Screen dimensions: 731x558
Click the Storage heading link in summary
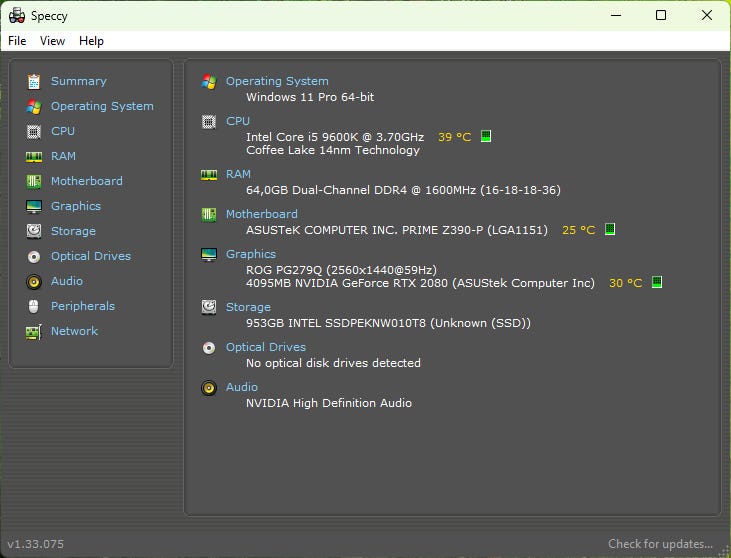click(x=248, y=307)
